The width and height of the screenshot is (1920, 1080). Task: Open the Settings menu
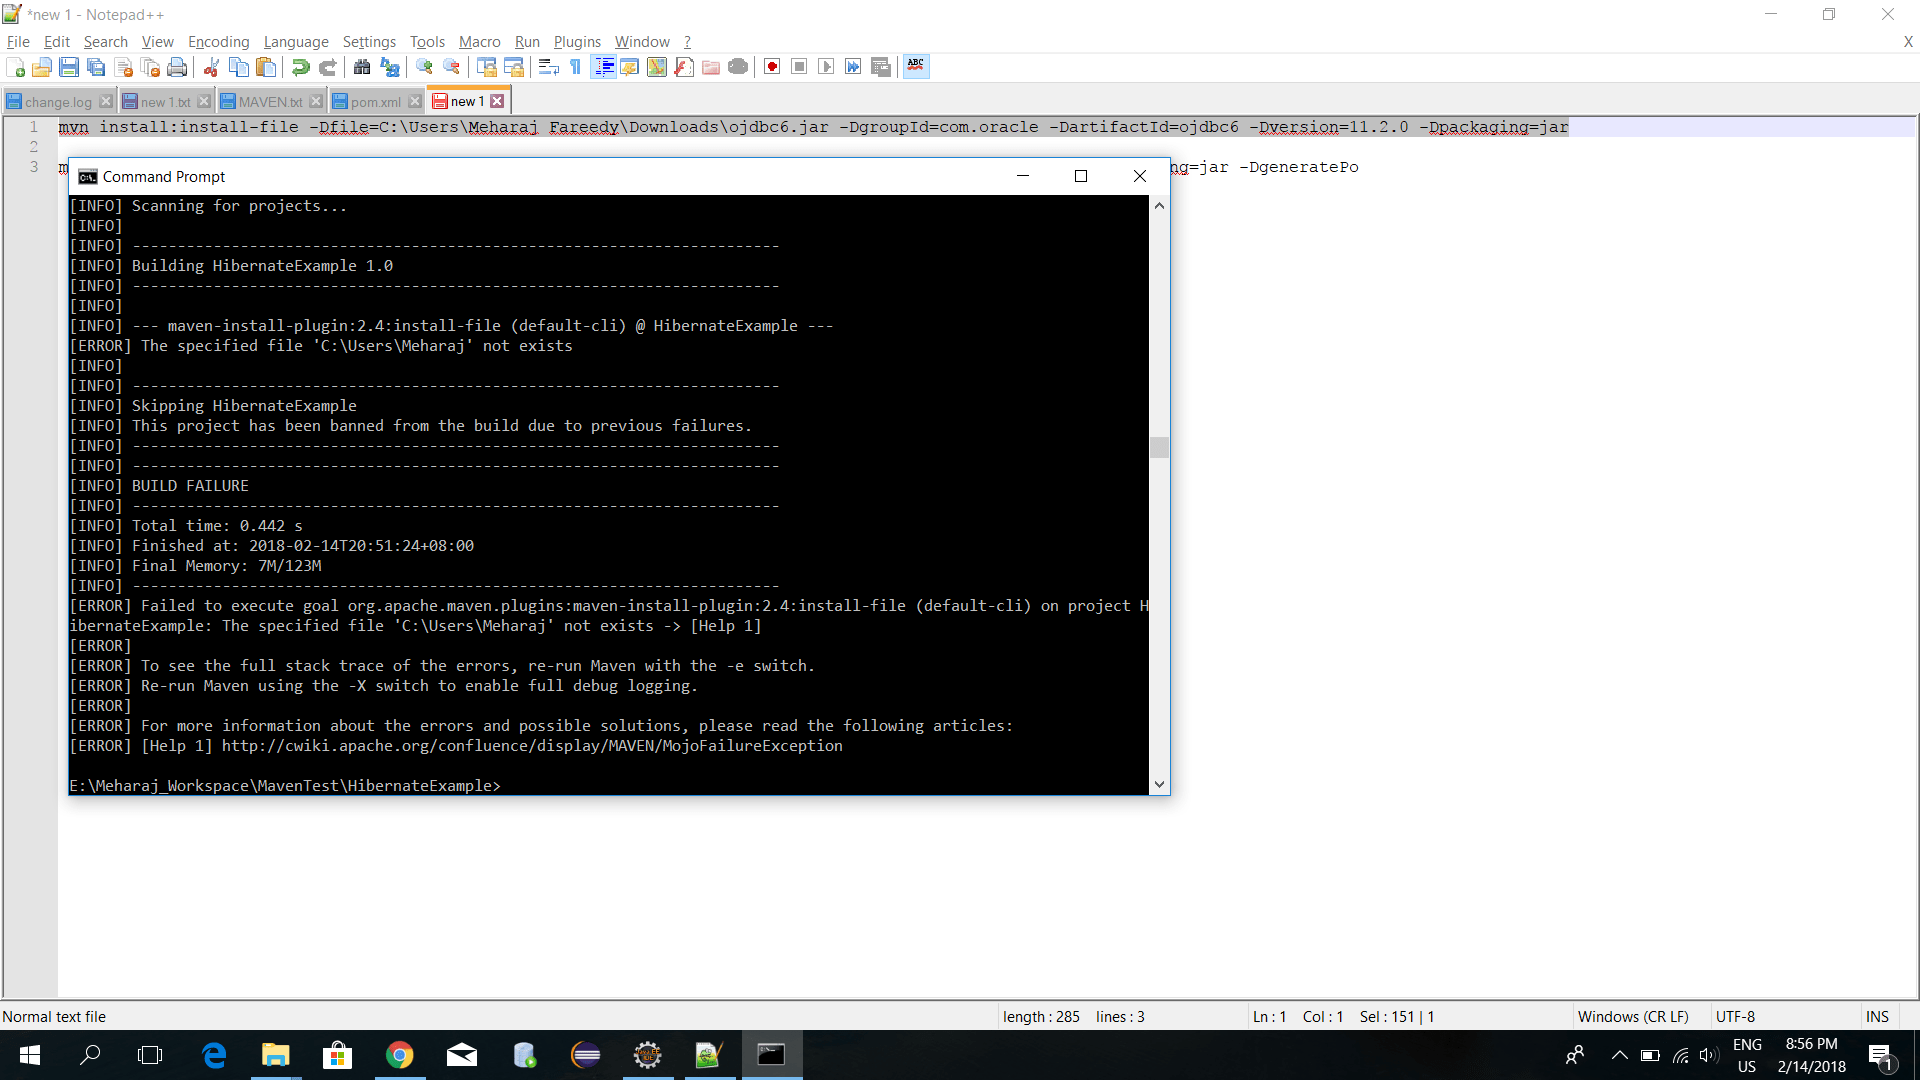[x=369, y=42]
